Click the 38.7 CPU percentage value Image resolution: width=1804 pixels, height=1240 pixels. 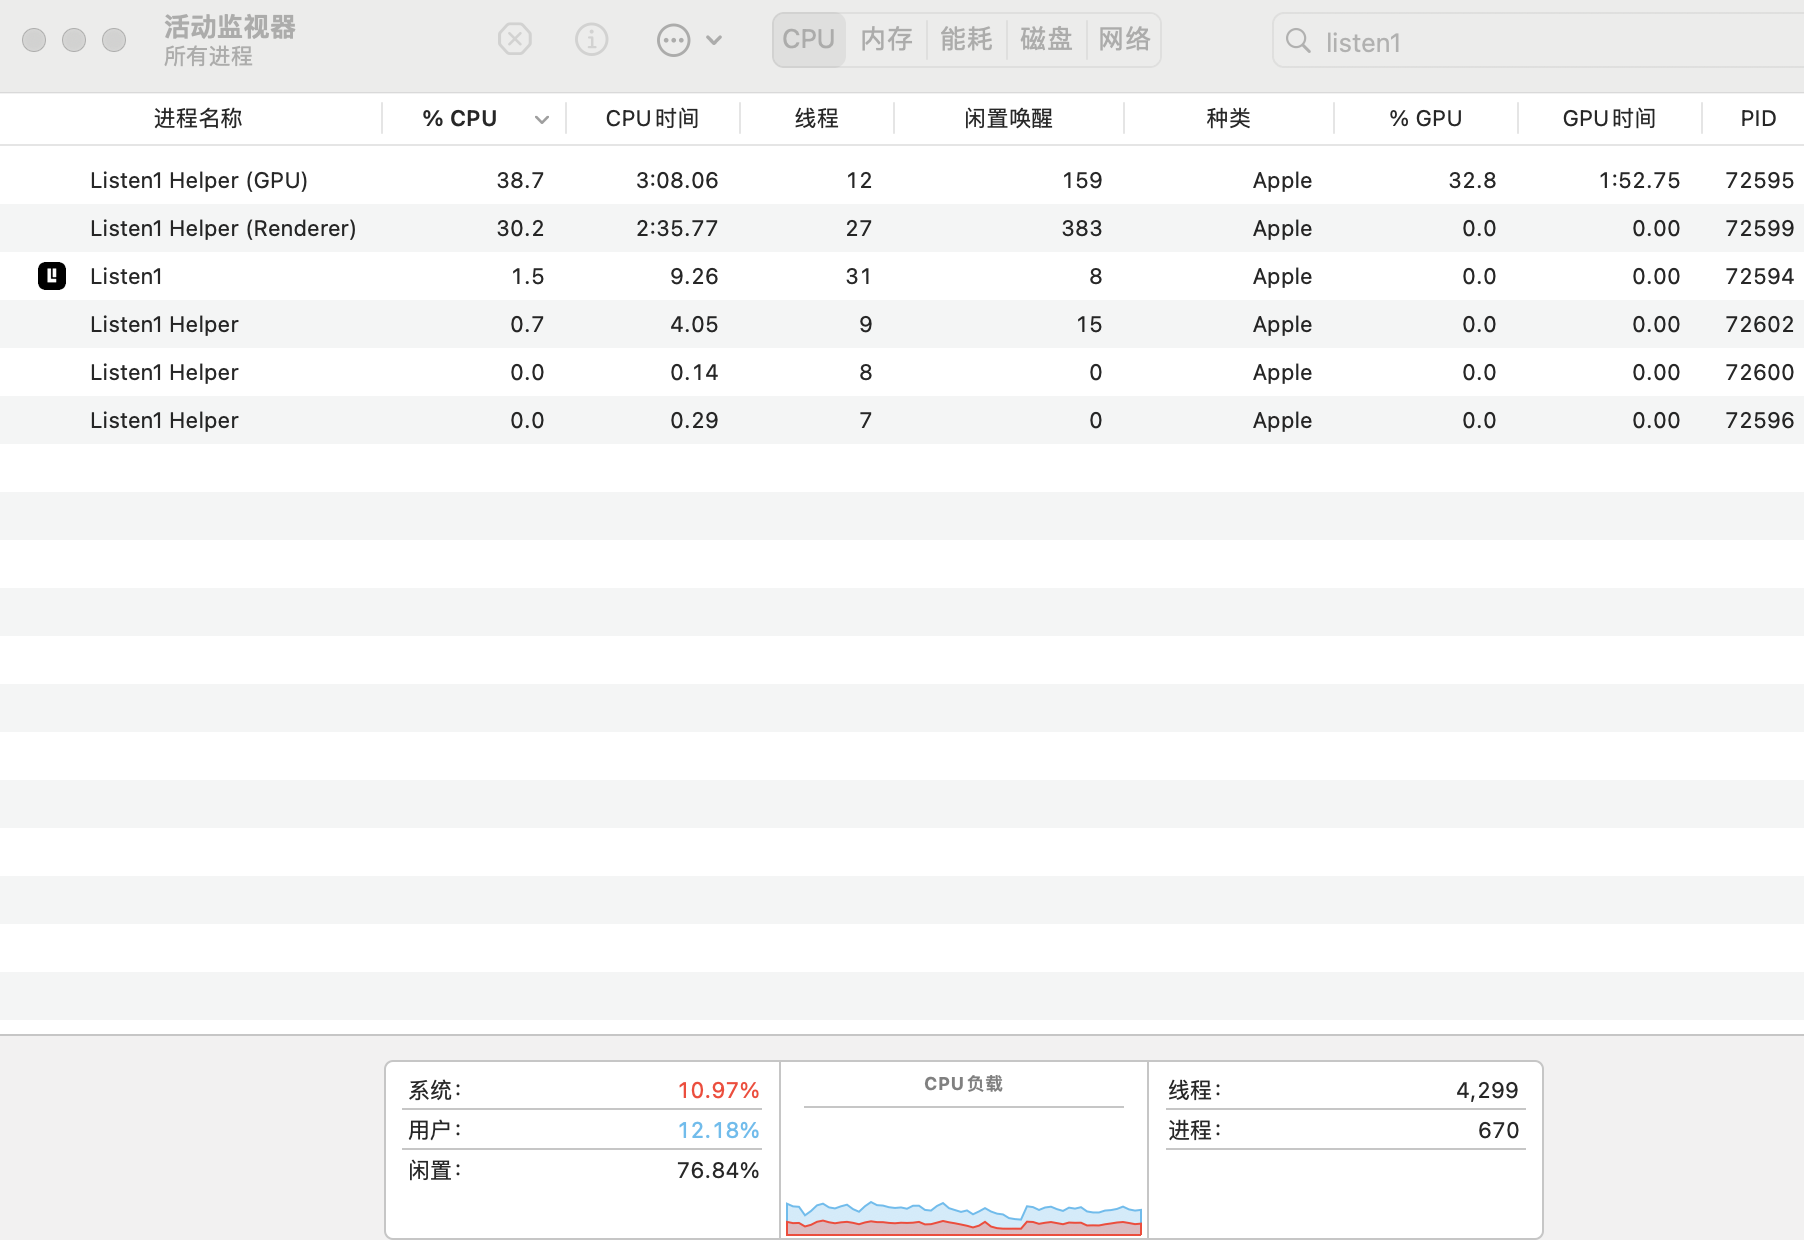(520, 180)
